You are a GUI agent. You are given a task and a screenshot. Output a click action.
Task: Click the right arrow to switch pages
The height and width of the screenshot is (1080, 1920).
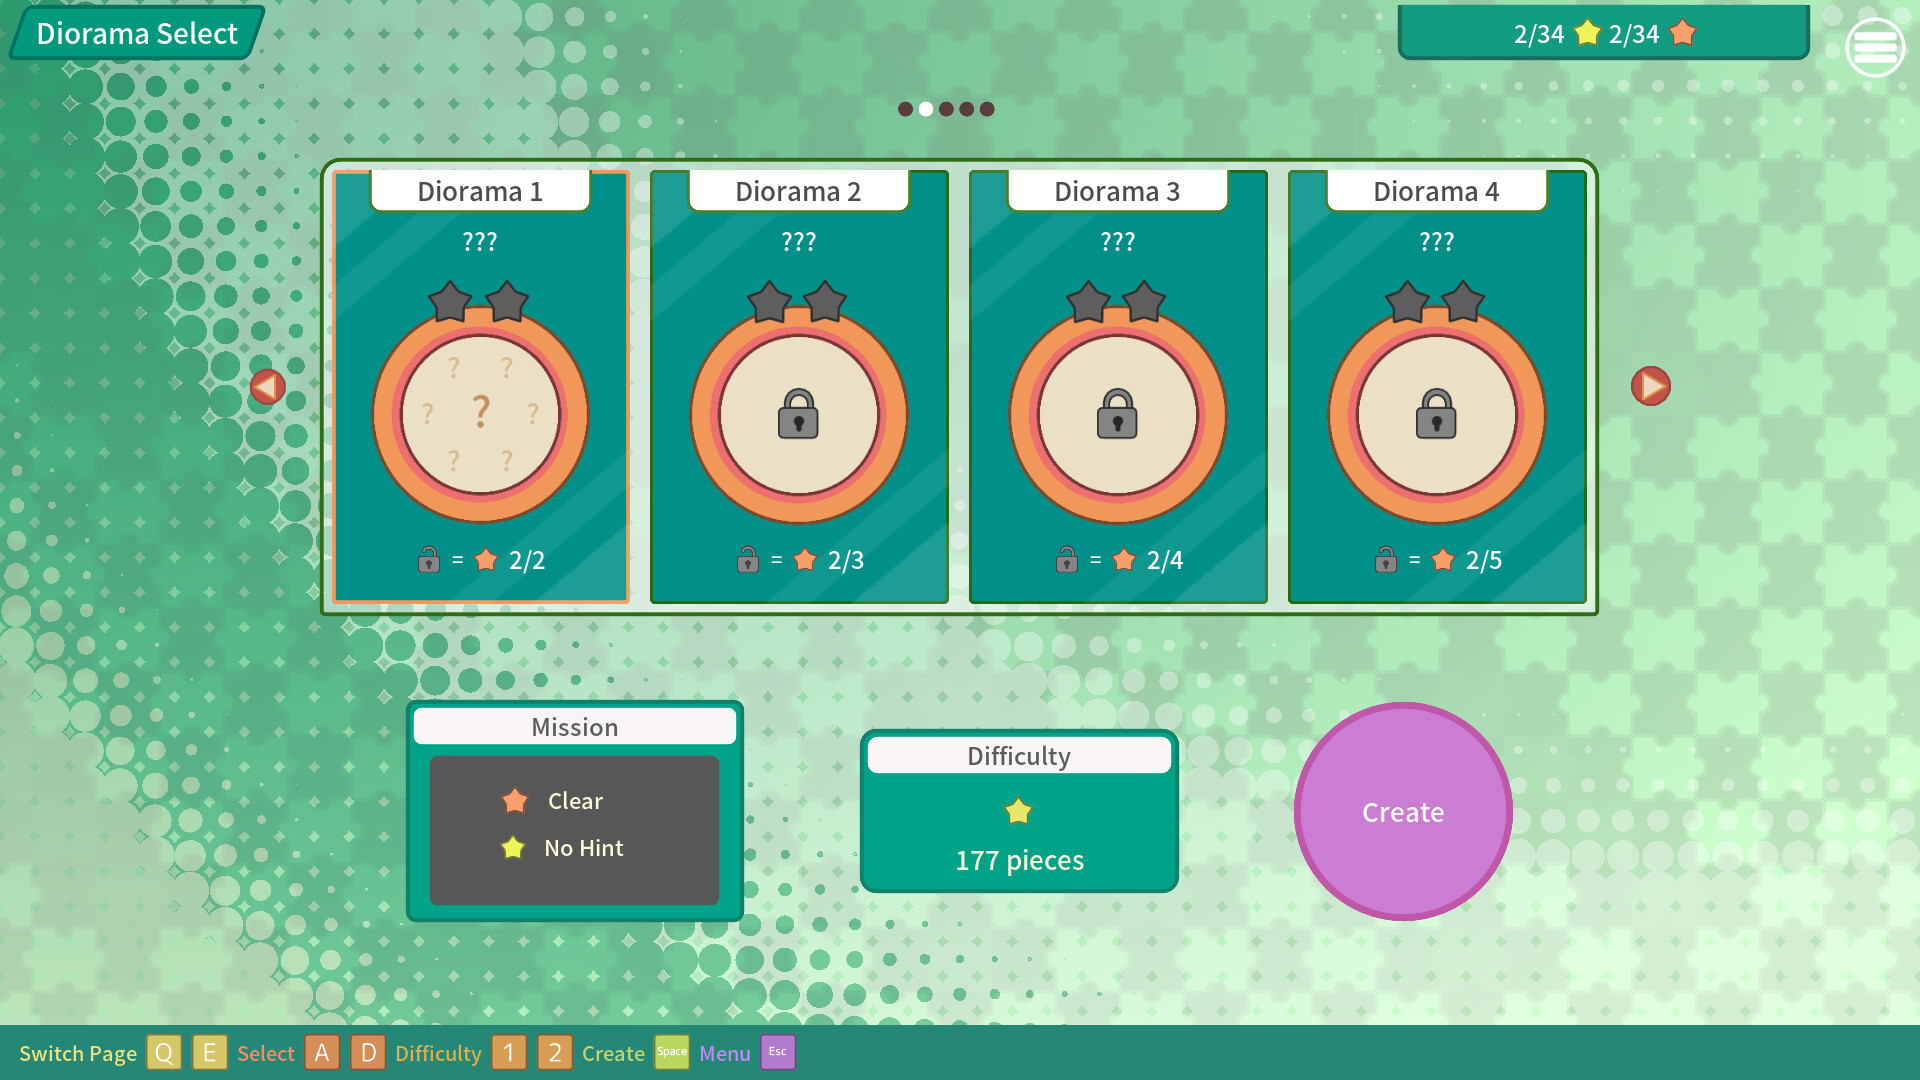pos(1650,387)
